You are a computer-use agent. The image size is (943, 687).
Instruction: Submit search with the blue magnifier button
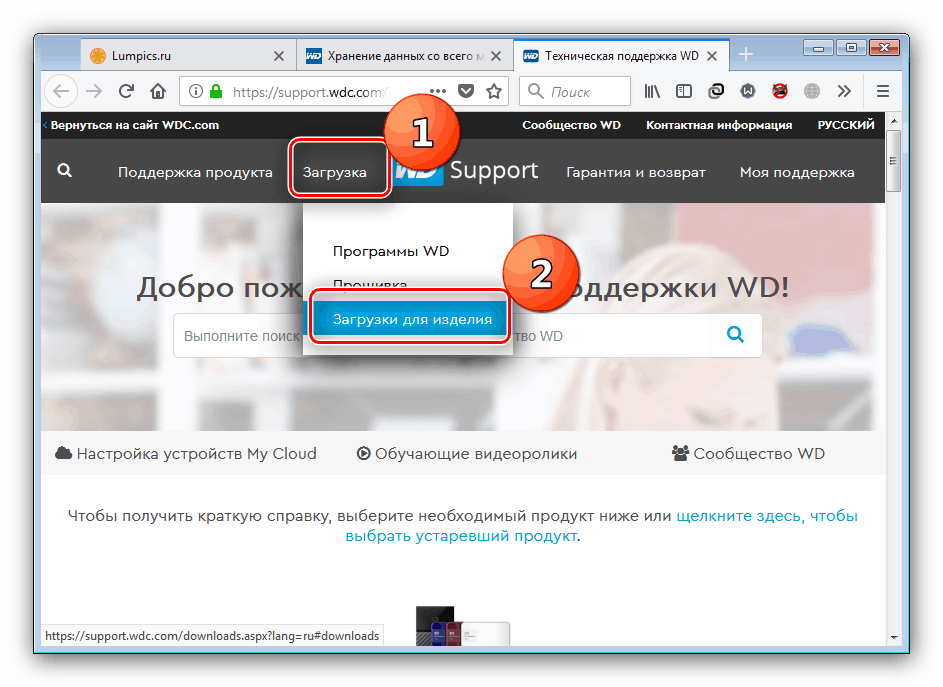tap(736, 335)
